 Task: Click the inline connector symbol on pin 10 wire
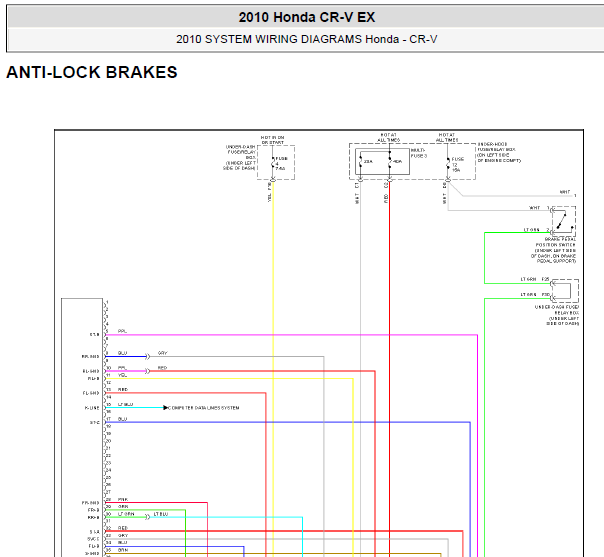pyautogui.click(x=148, y=371)
